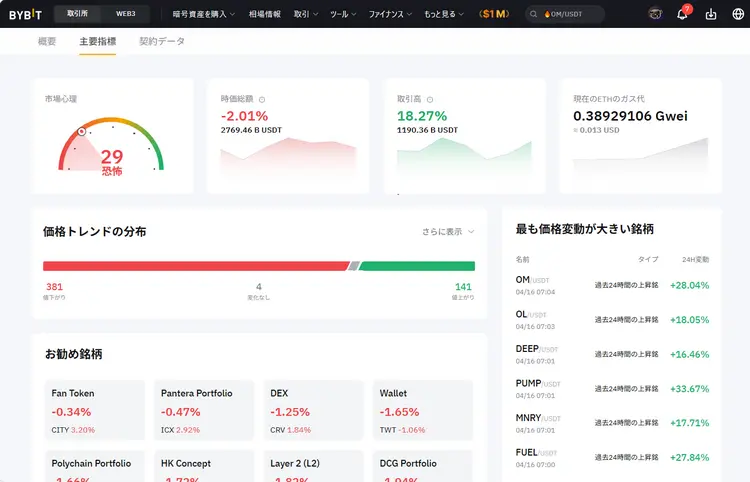Open the 契約データ tab
This screenshot has width=750, height=482.
pyautogui.click(x=162, y=42)
